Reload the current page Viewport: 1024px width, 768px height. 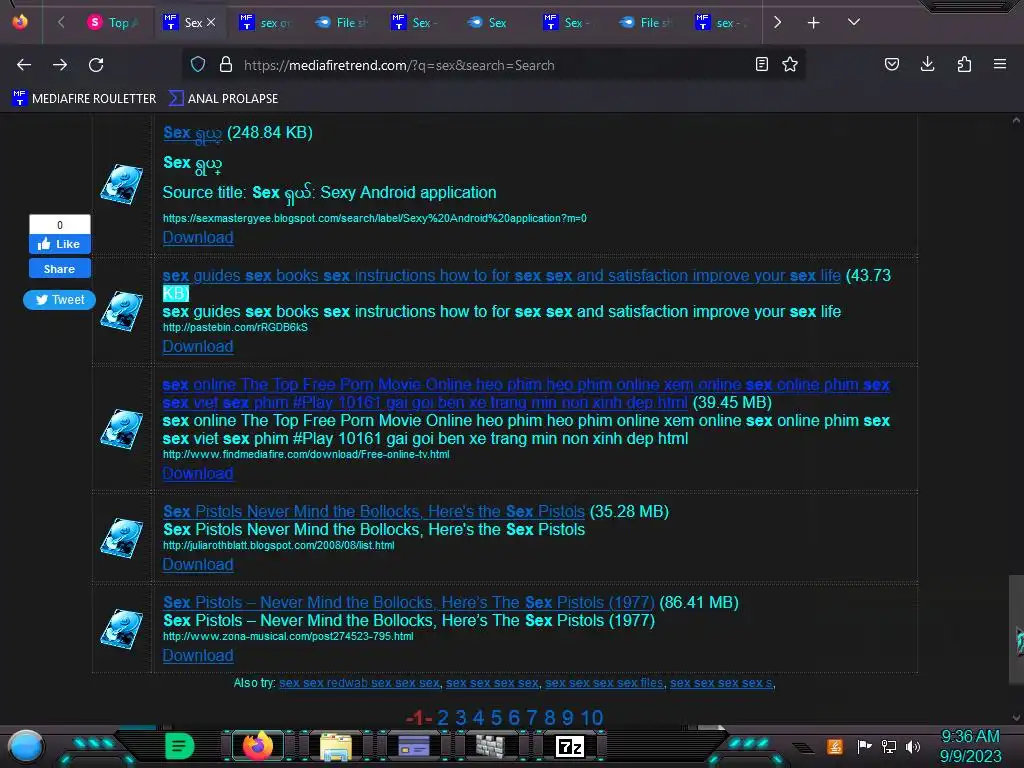tap(96, 65)
